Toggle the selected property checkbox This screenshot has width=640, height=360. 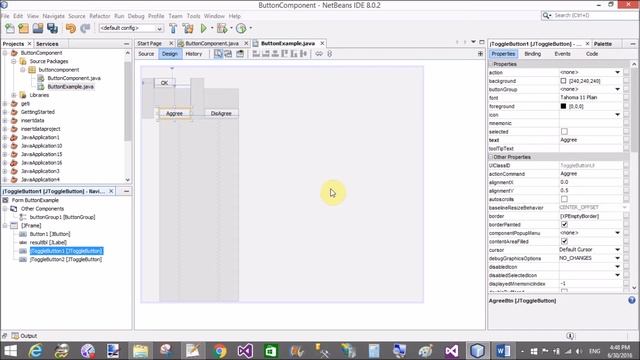[564, 131]
